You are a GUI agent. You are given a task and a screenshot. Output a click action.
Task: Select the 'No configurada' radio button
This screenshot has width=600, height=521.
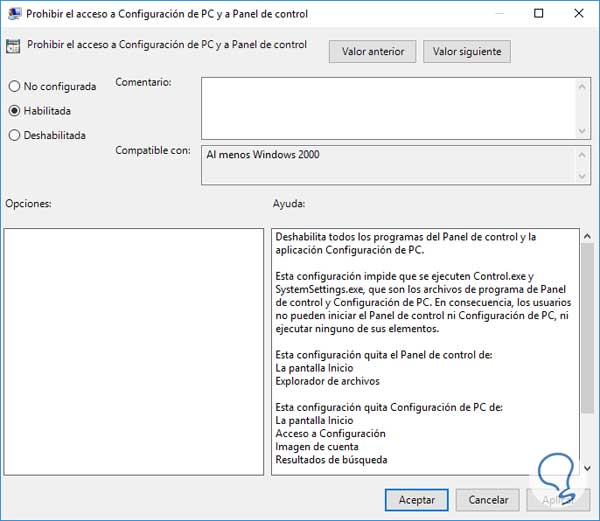(14, 87)
